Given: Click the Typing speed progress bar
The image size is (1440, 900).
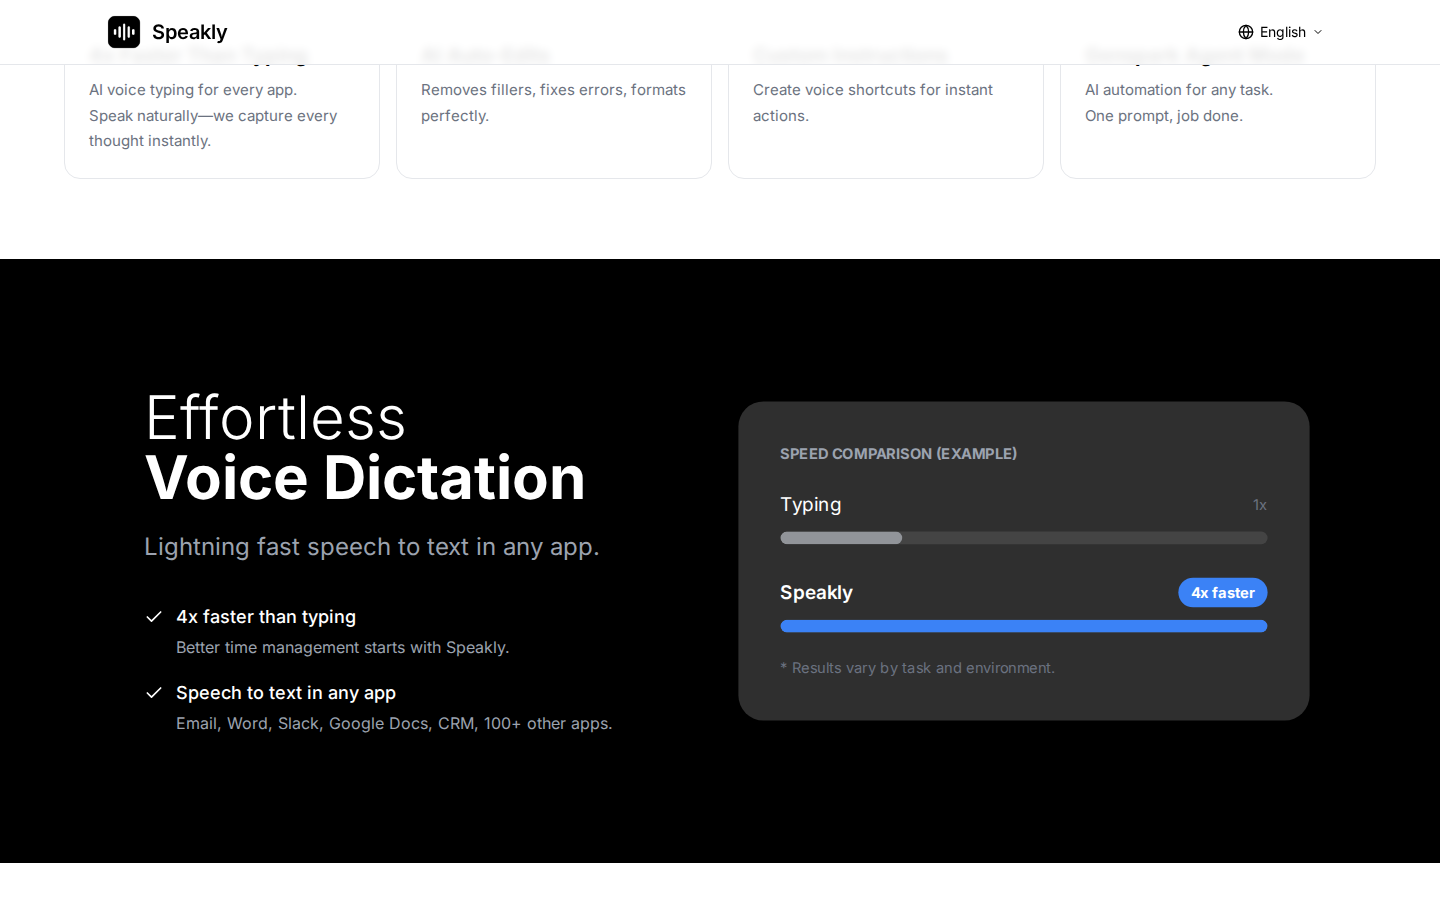Looking at the screenshot, I should pyautogui.click(x=1024, y=538).
